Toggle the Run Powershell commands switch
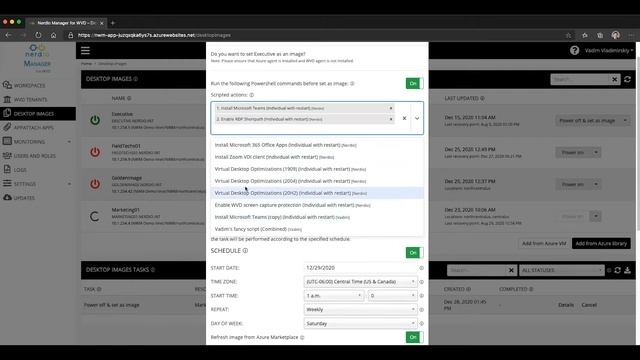640x360 pixels. click(414, 83)
